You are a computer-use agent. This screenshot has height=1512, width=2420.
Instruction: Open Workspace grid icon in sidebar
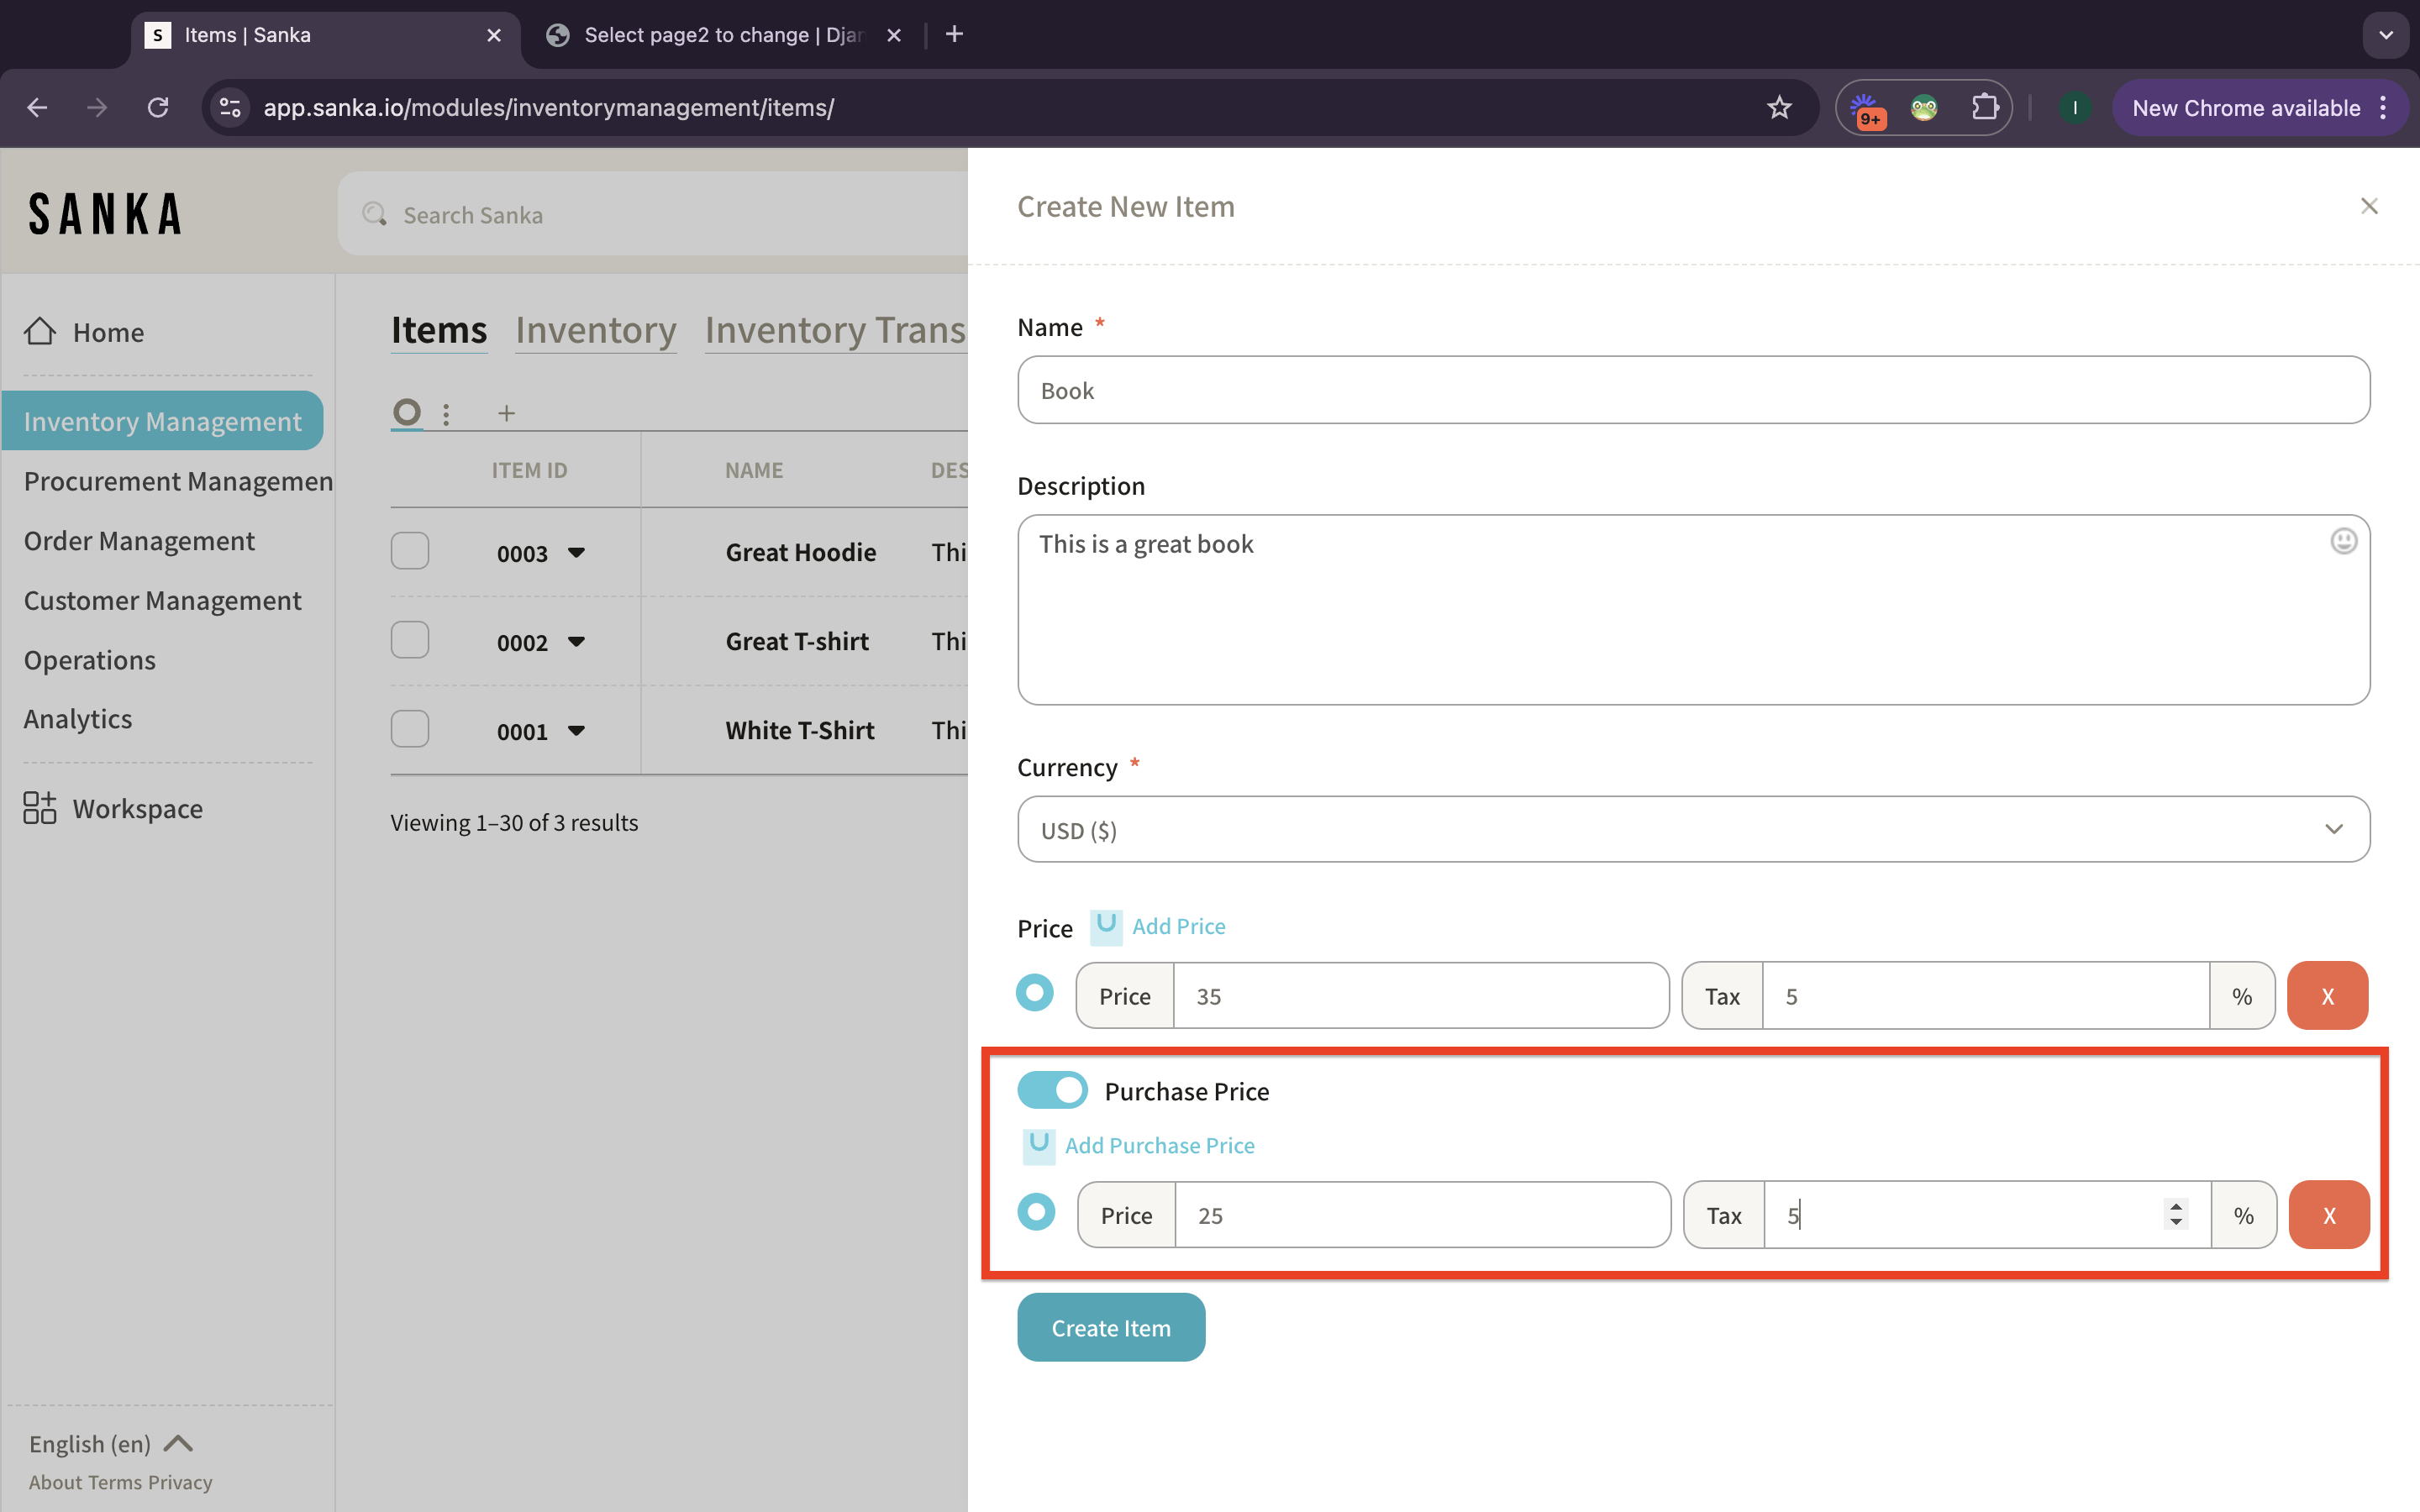40,807
